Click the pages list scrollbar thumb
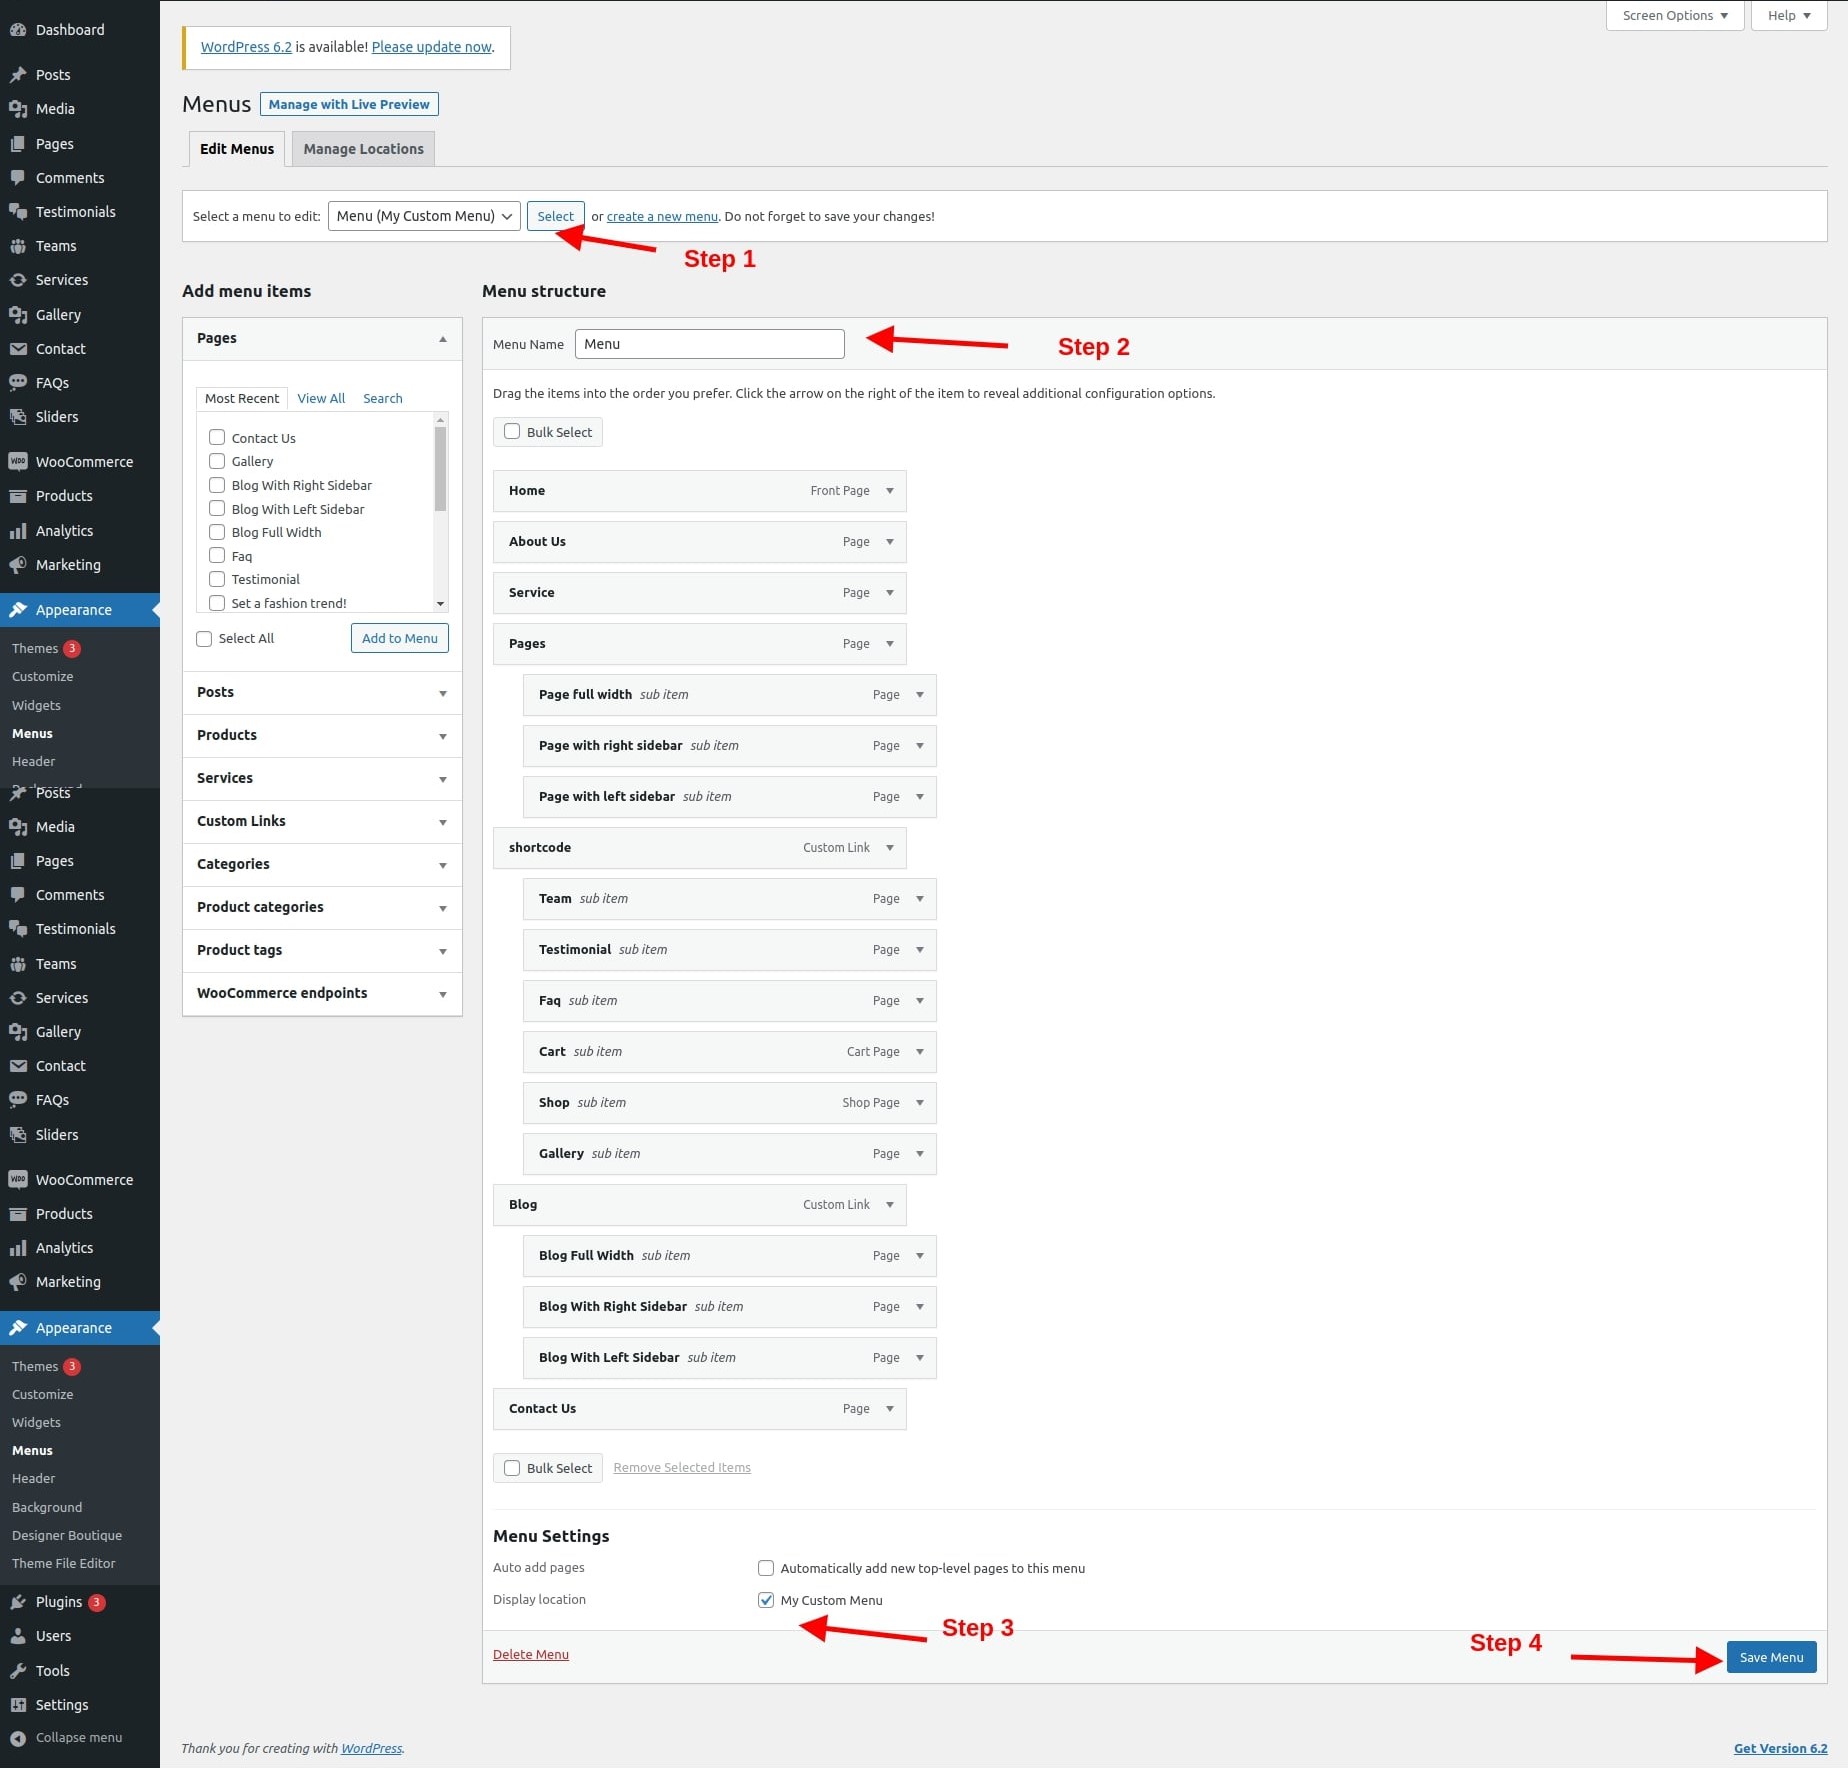 440,469
